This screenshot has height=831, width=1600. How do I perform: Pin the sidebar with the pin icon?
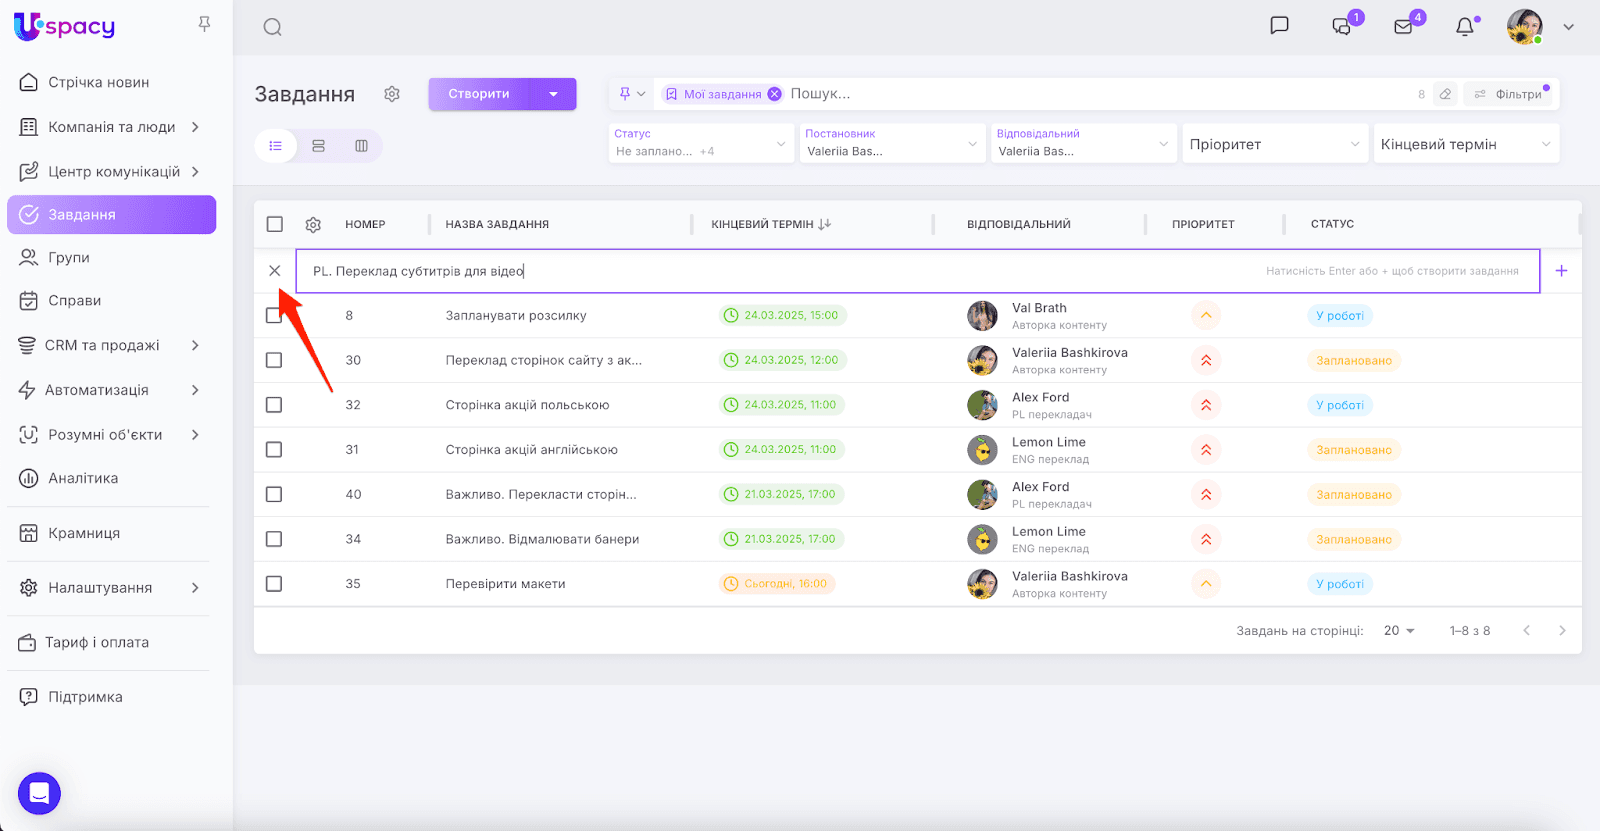pyautogui.click(x=204, y=24)
